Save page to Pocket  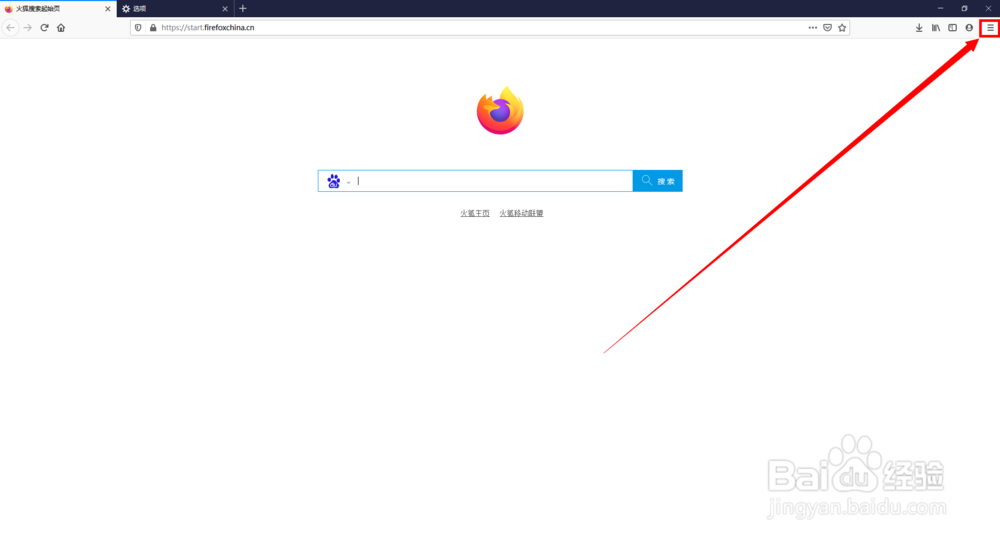pos(827,27)
